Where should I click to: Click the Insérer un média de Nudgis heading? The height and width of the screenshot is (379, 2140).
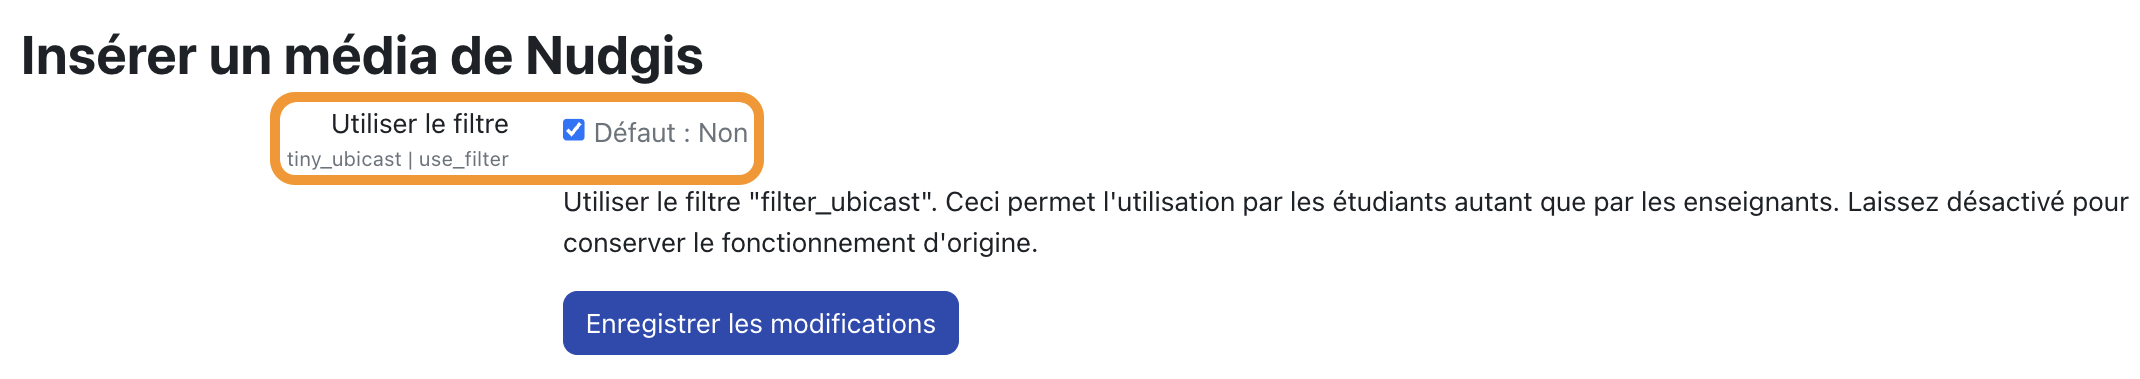tap(362, 55)
